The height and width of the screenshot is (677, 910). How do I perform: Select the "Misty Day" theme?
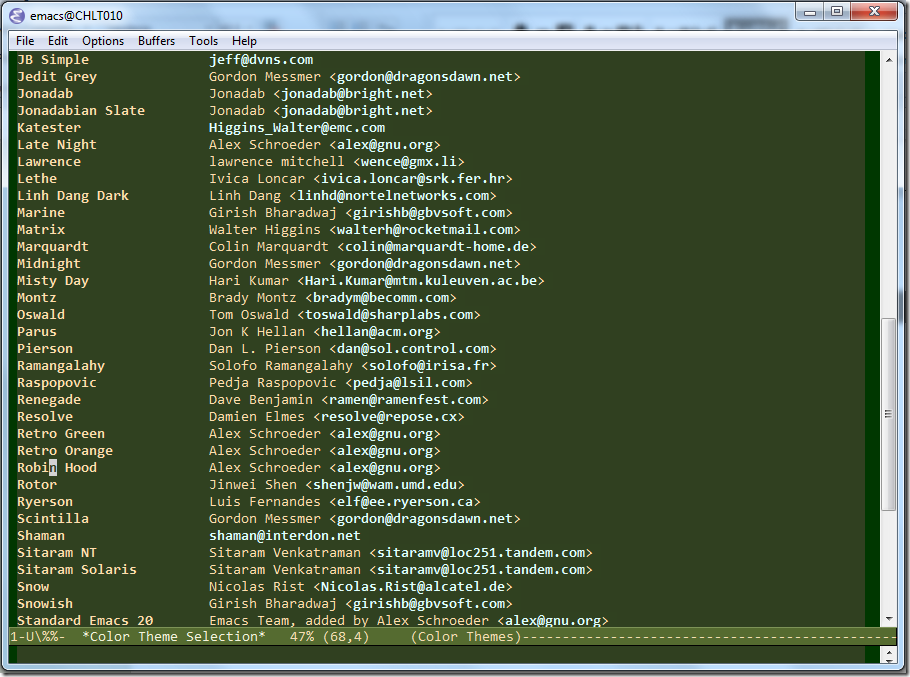53,281
